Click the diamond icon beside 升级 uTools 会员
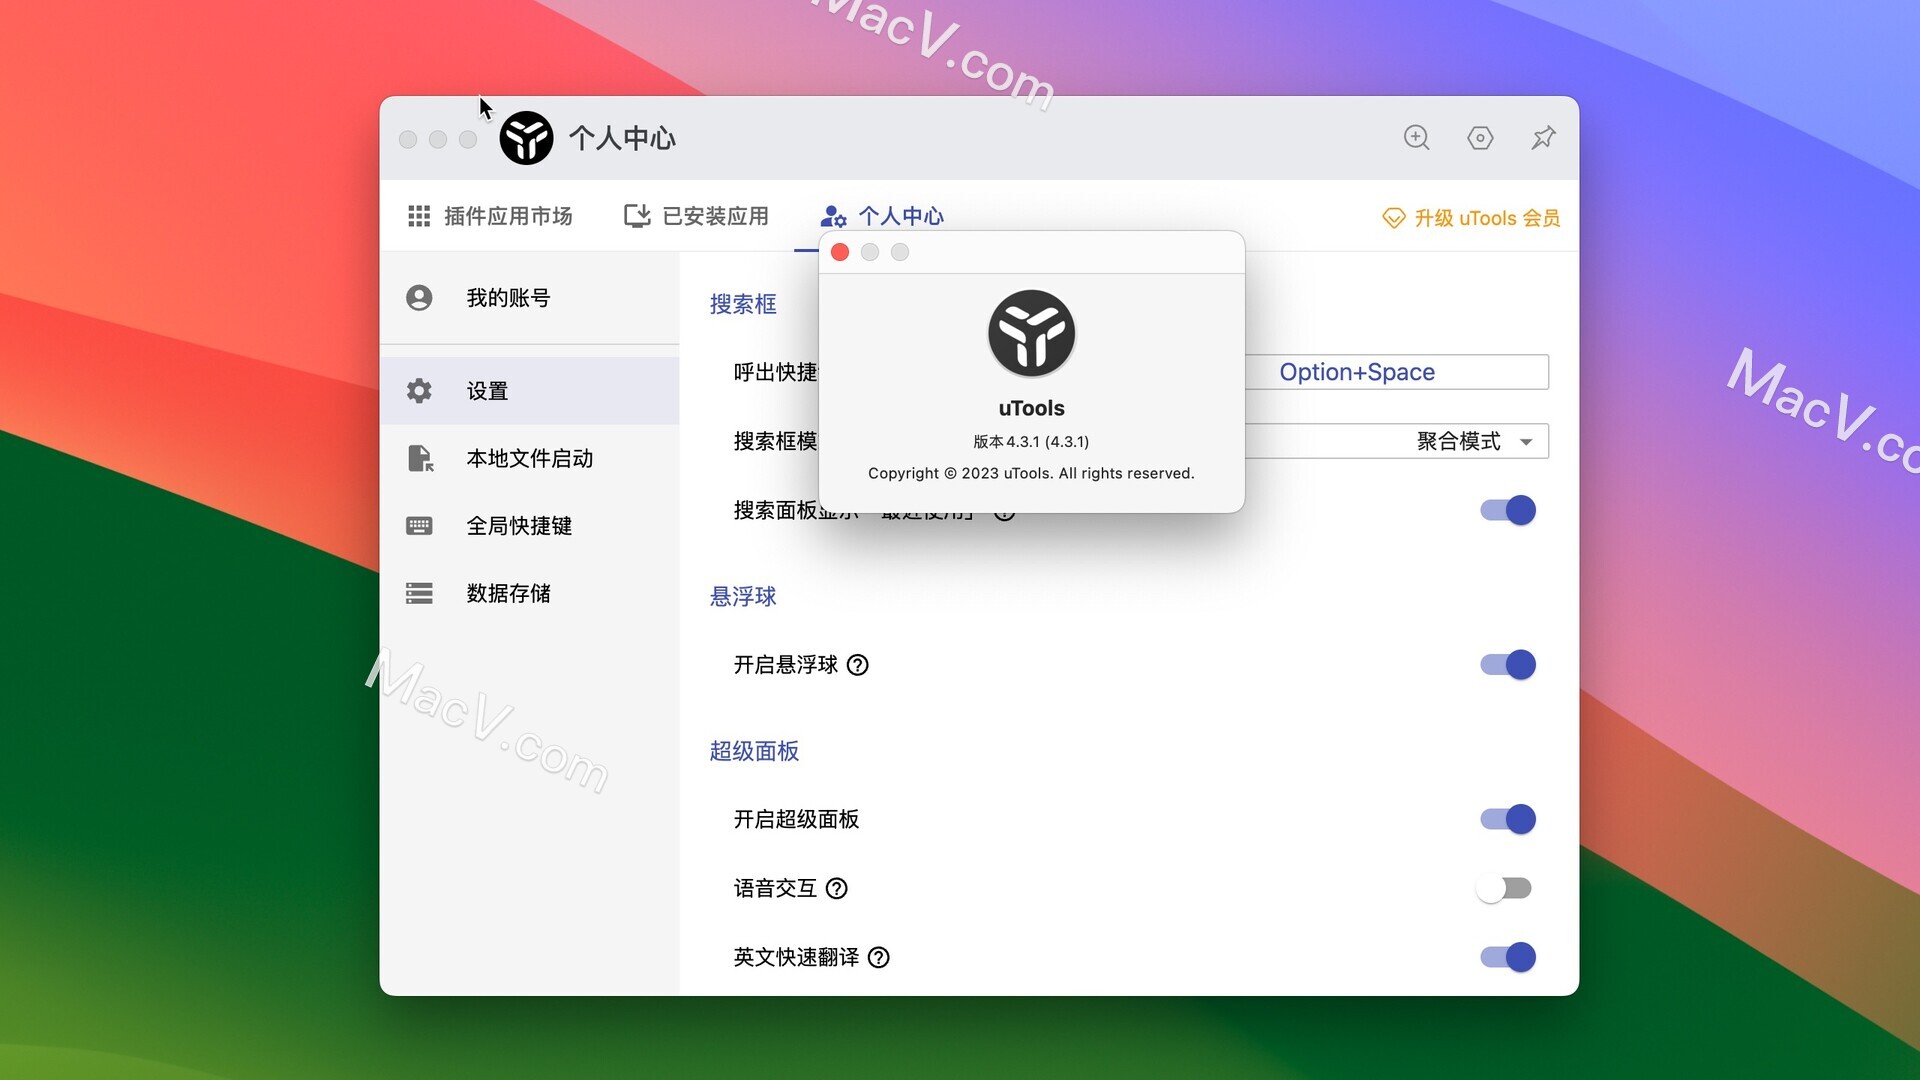The width and height of the screenshot is (1920, 1080). [x=1394, y=218]
